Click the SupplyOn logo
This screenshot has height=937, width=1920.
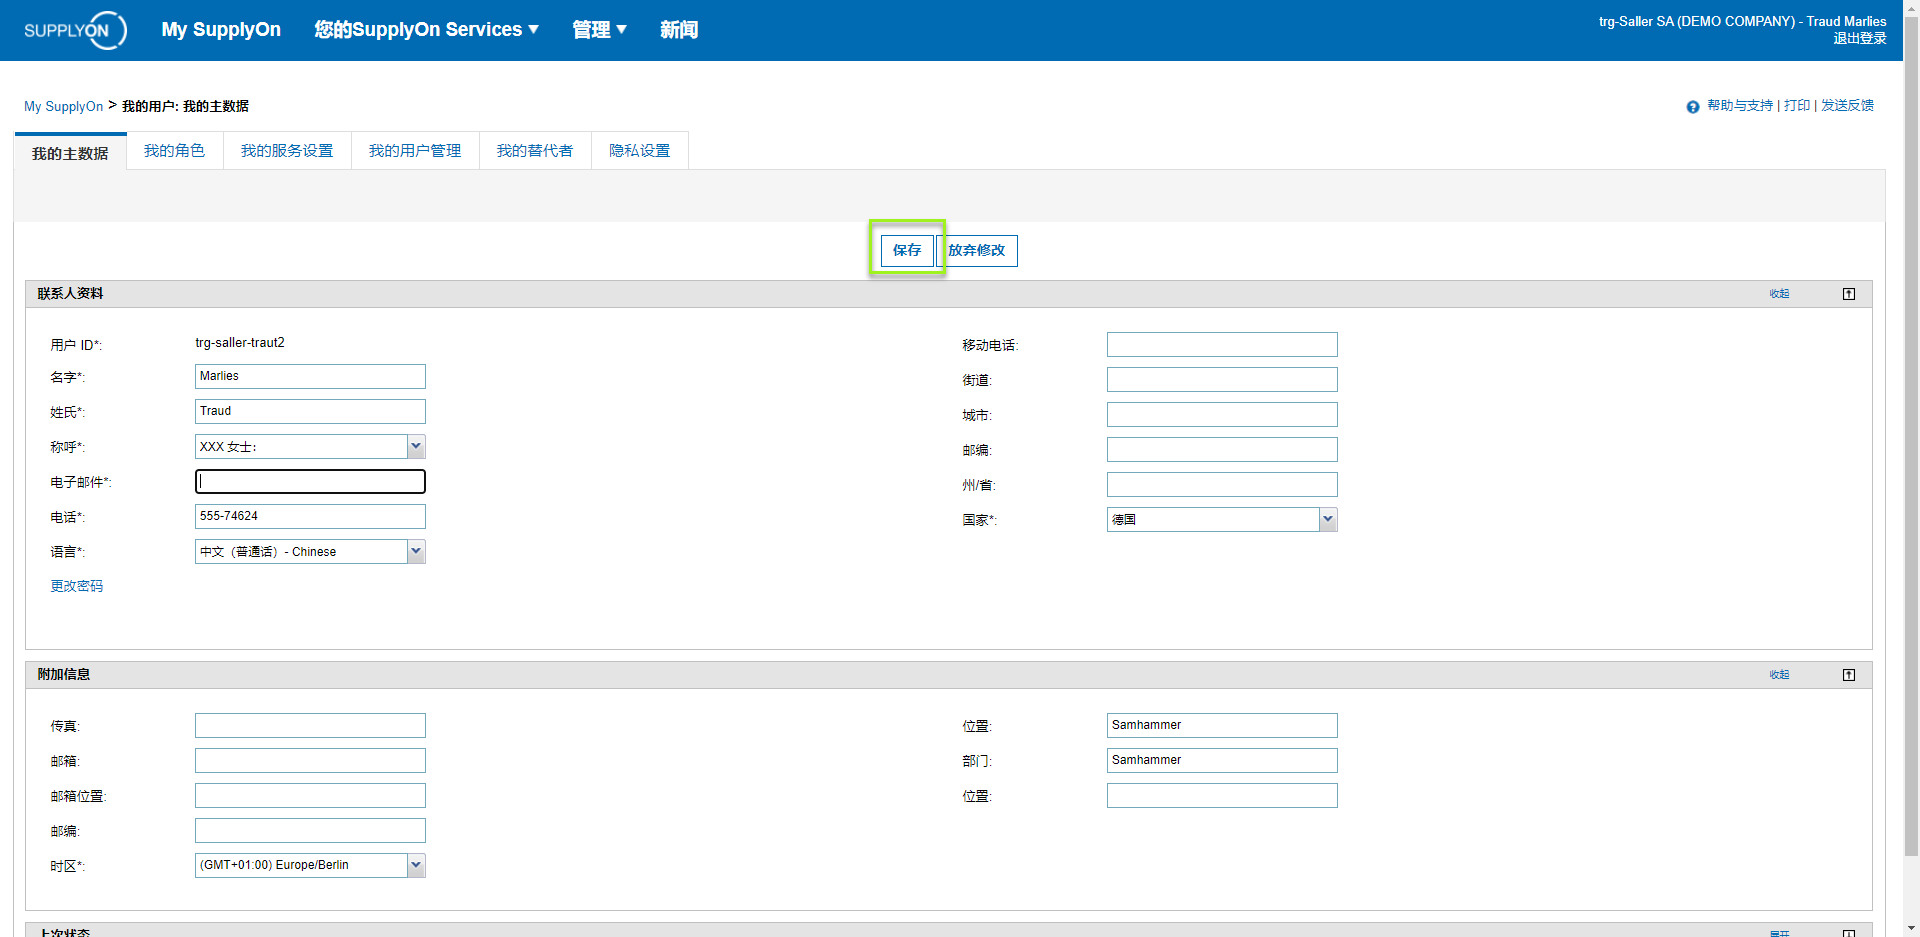pyautogui.click(x=75, y=30)
